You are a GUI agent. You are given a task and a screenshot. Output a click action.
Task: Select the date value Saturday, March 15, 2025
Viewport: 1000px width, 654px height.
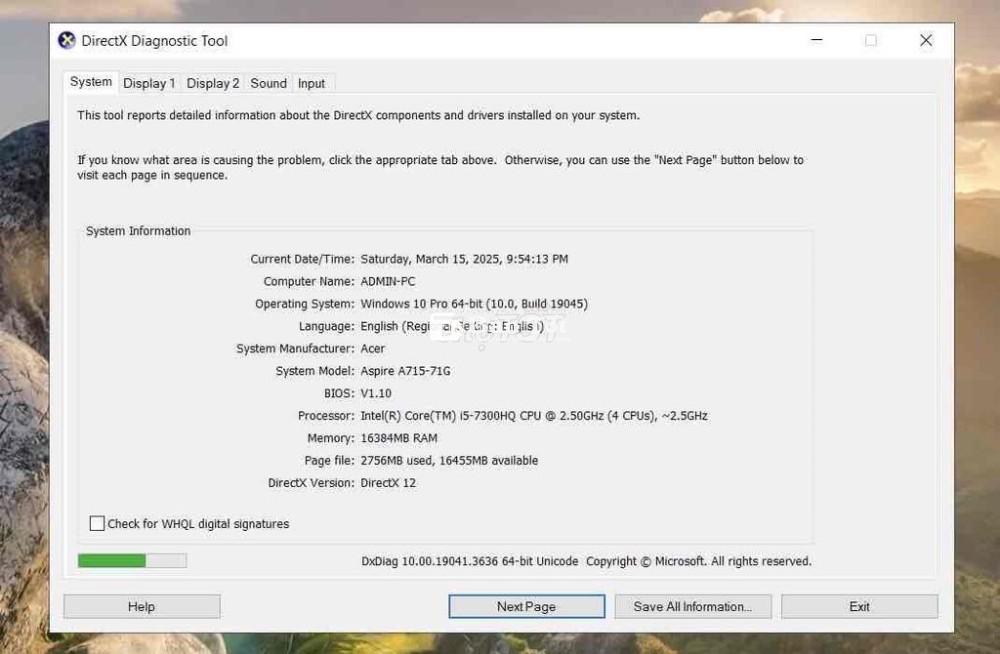(464, 259)
